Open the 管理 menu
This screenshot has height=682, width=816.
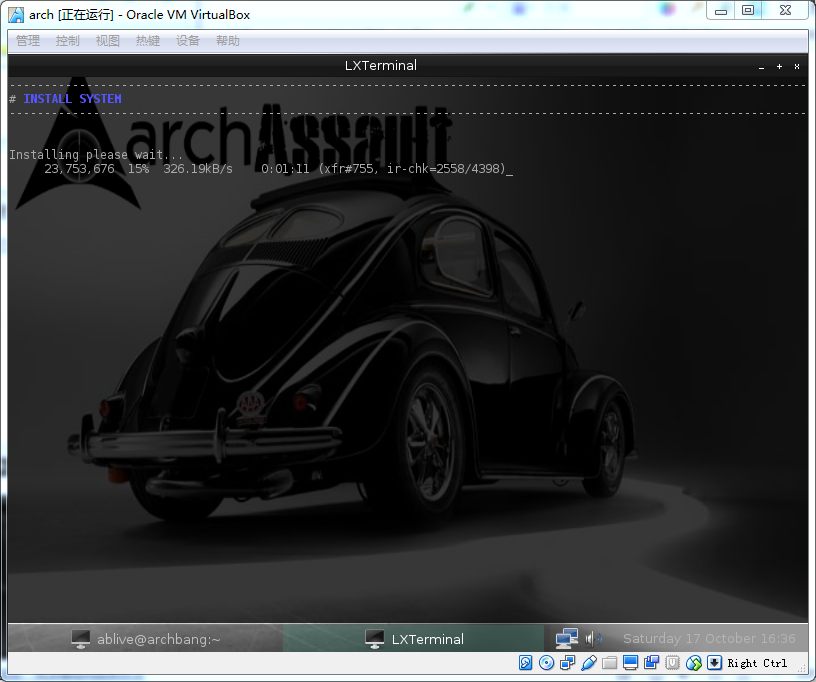point(28,41)
